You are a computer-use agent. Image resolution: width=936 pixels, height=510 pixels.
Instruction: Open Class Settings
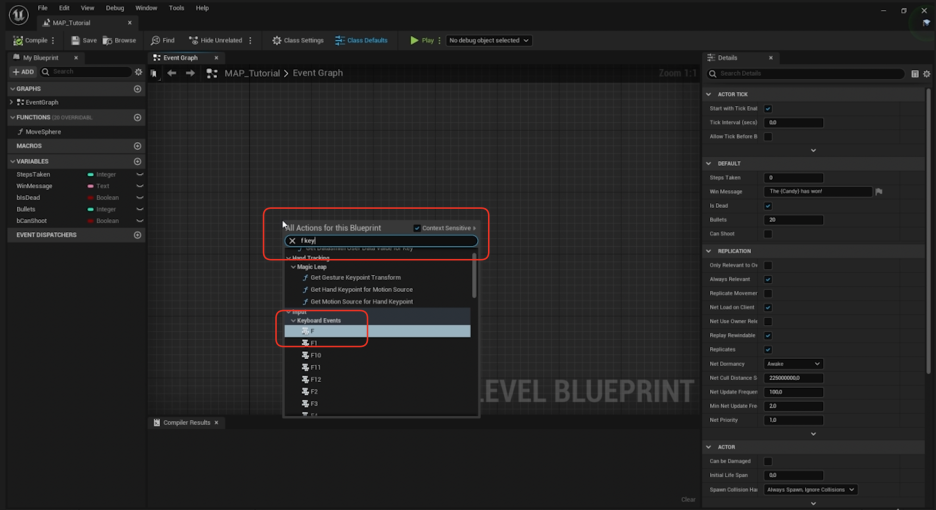[298, 41]
